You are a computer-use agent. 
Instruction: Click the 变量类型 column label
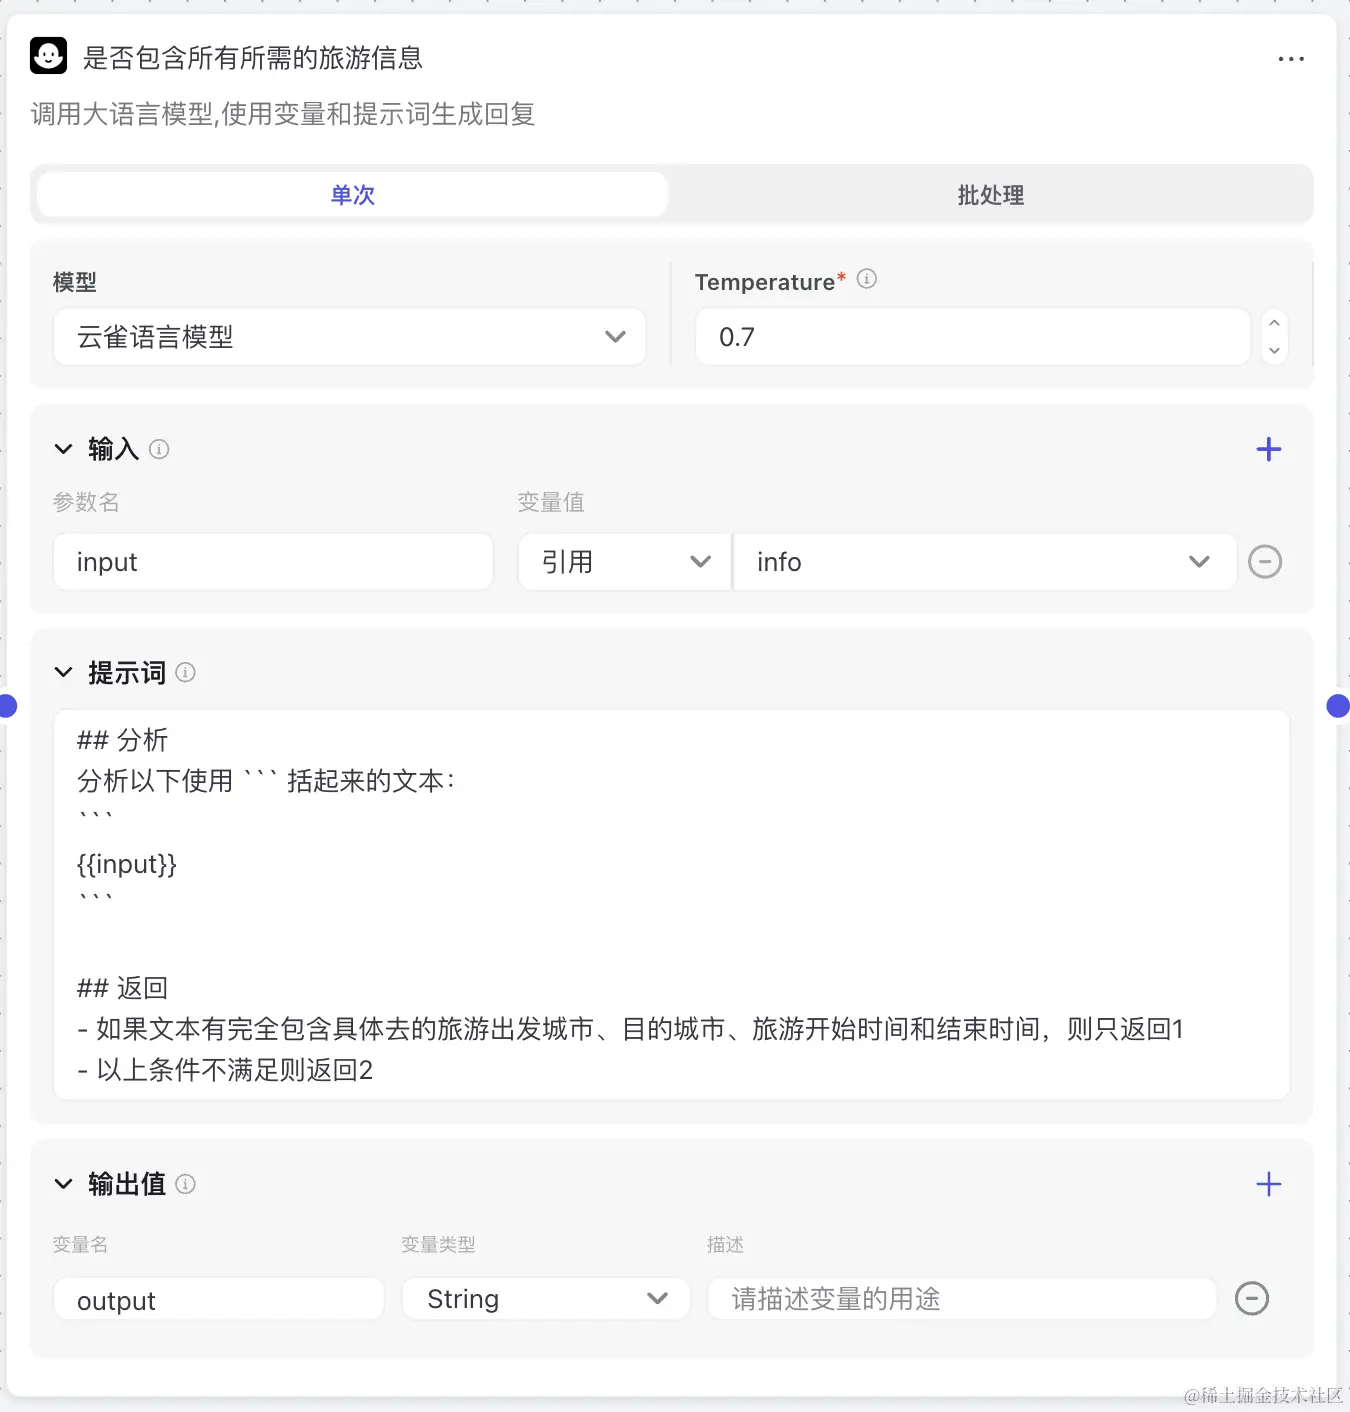(438, 1245)
